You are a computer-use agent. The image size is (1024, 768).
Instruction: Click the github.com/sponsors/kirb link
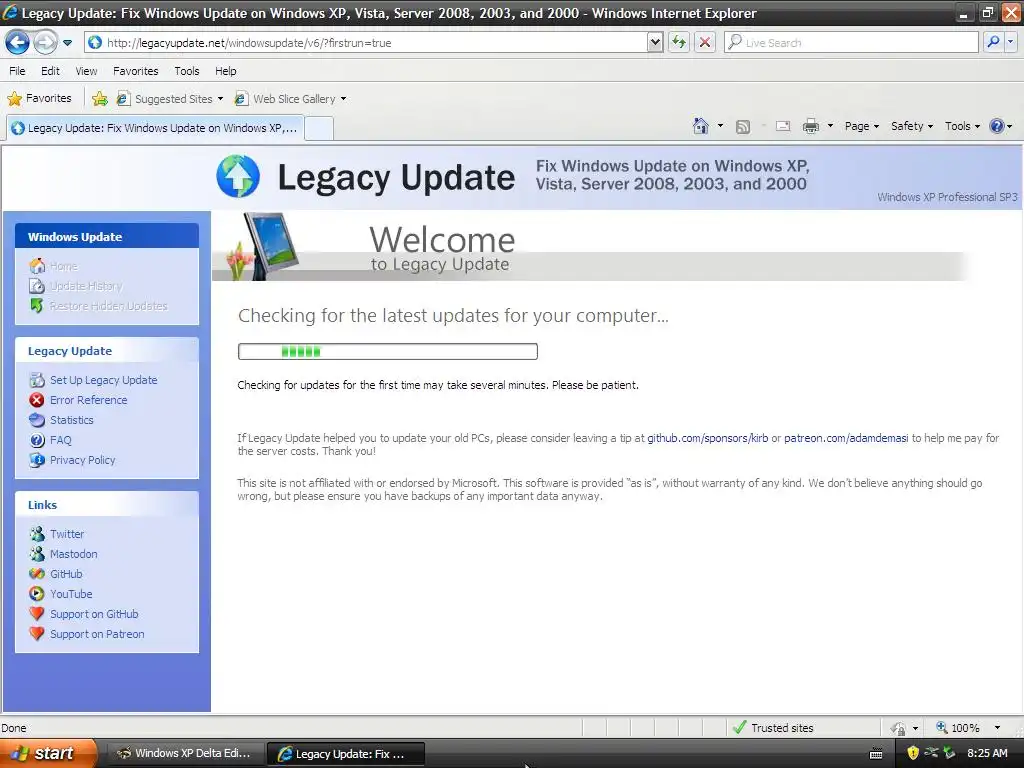point(707,438)
